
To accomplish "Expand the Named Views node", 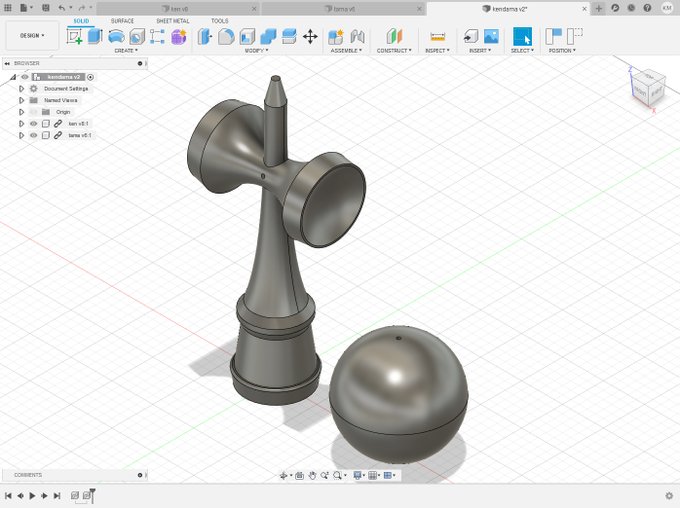I will 21,100.
